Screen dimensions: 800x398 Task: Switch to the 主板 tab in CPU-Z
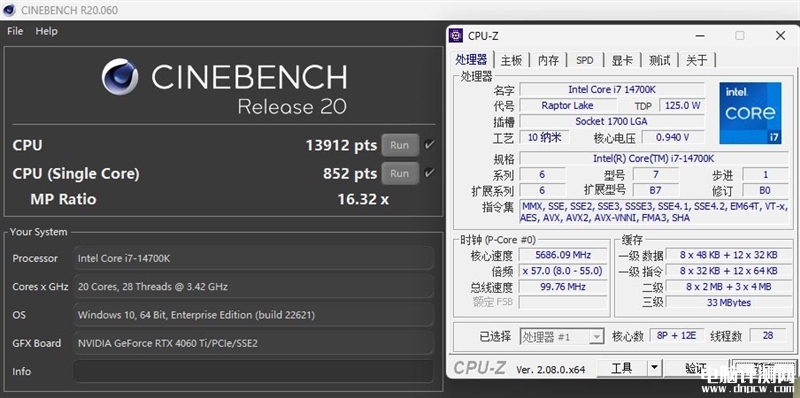coord(511,60)
